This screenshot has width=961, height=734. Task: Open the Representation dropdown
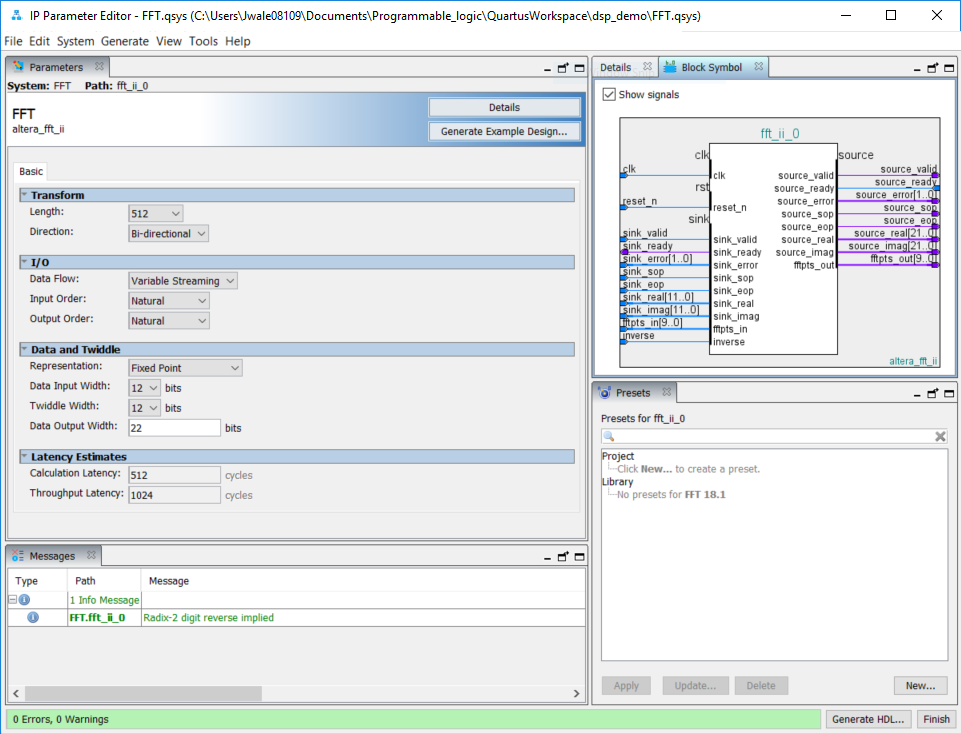pos(185,368)
